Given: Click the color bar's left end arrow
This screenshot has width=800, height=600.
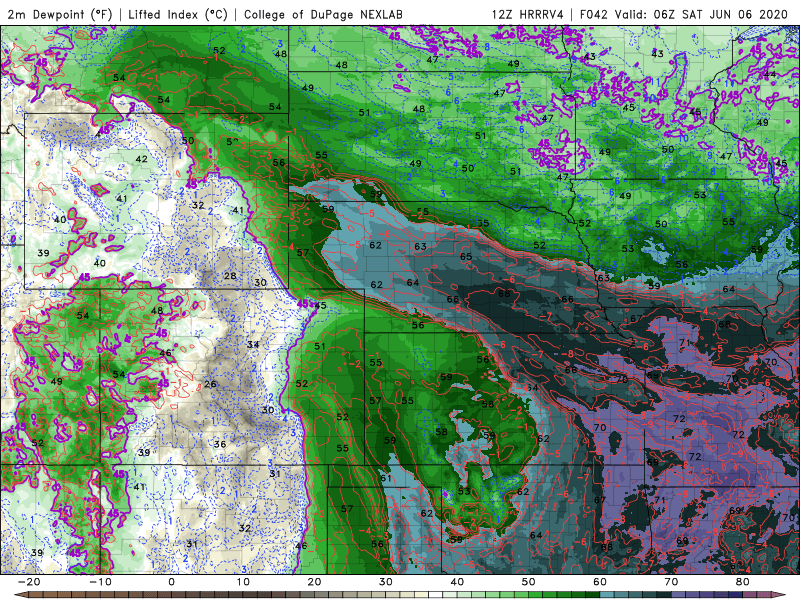Looking at the screenshot, I should pyautogui.click(x=20, y=594).
